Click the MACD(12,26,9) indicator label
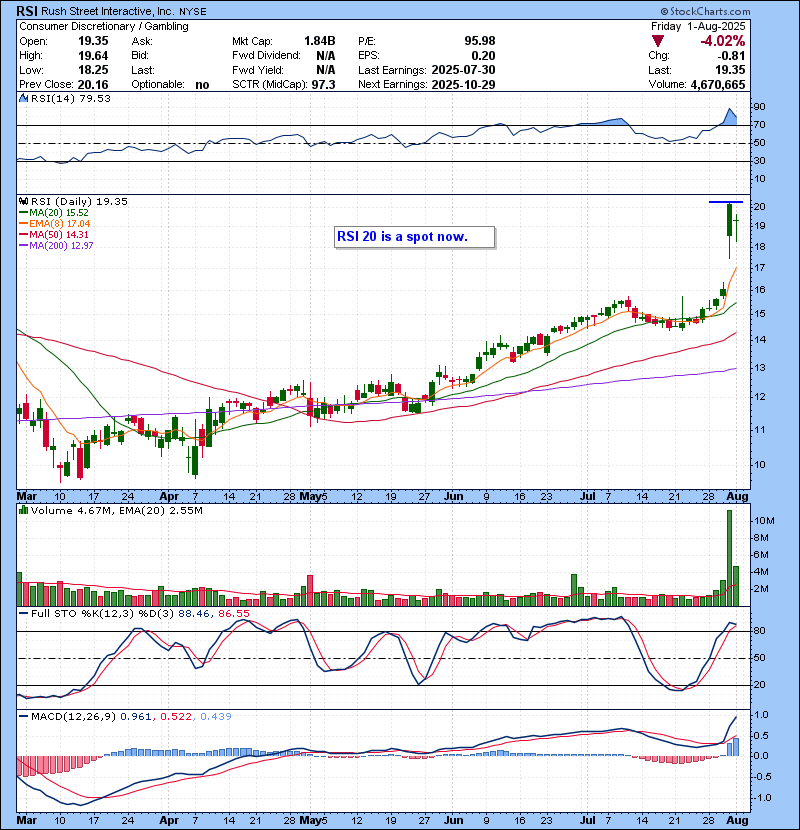 [73, 717]
